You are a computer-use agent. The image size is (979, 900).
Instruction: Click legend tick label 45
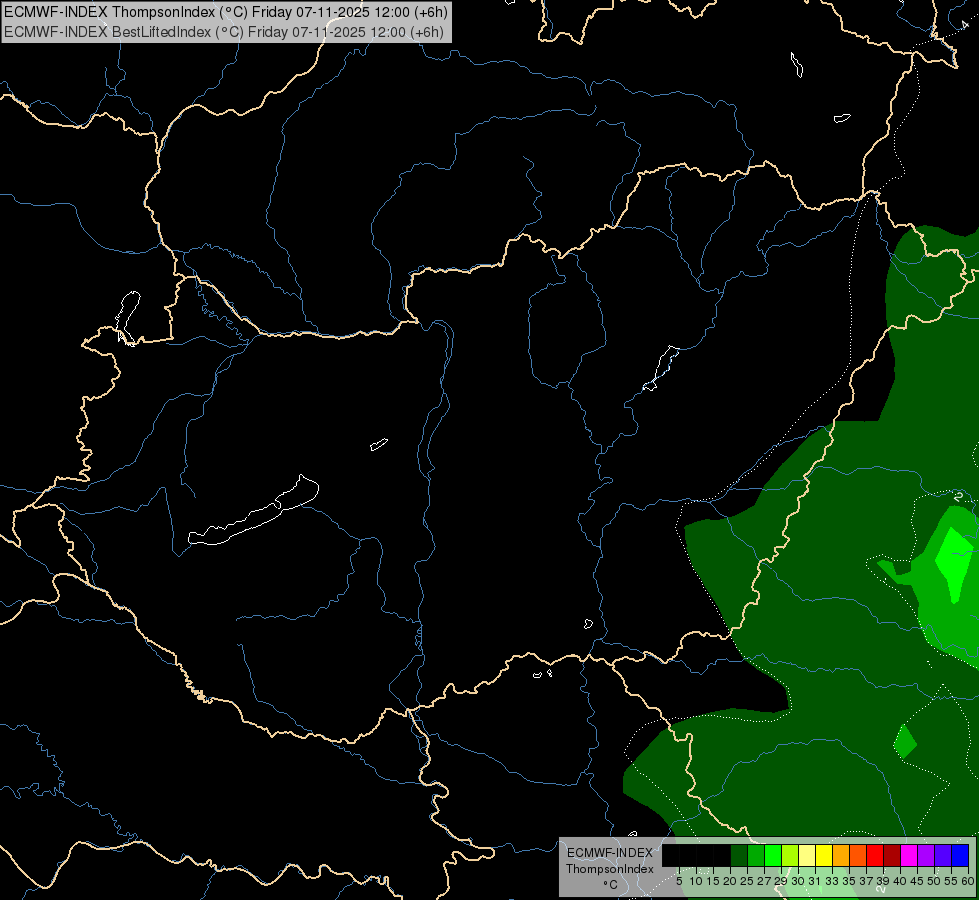917,881
